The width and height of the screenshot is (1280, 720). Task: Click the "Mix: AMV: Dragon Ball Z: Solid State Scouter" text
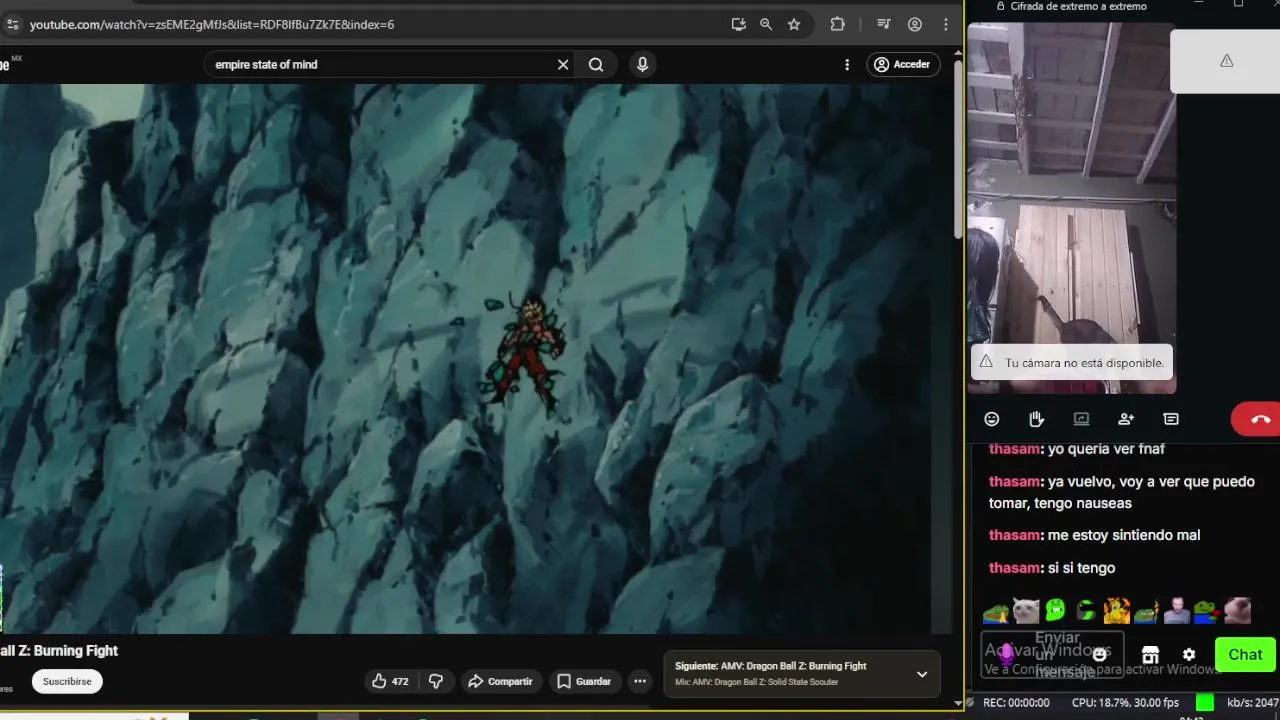[x=756, y=682]
